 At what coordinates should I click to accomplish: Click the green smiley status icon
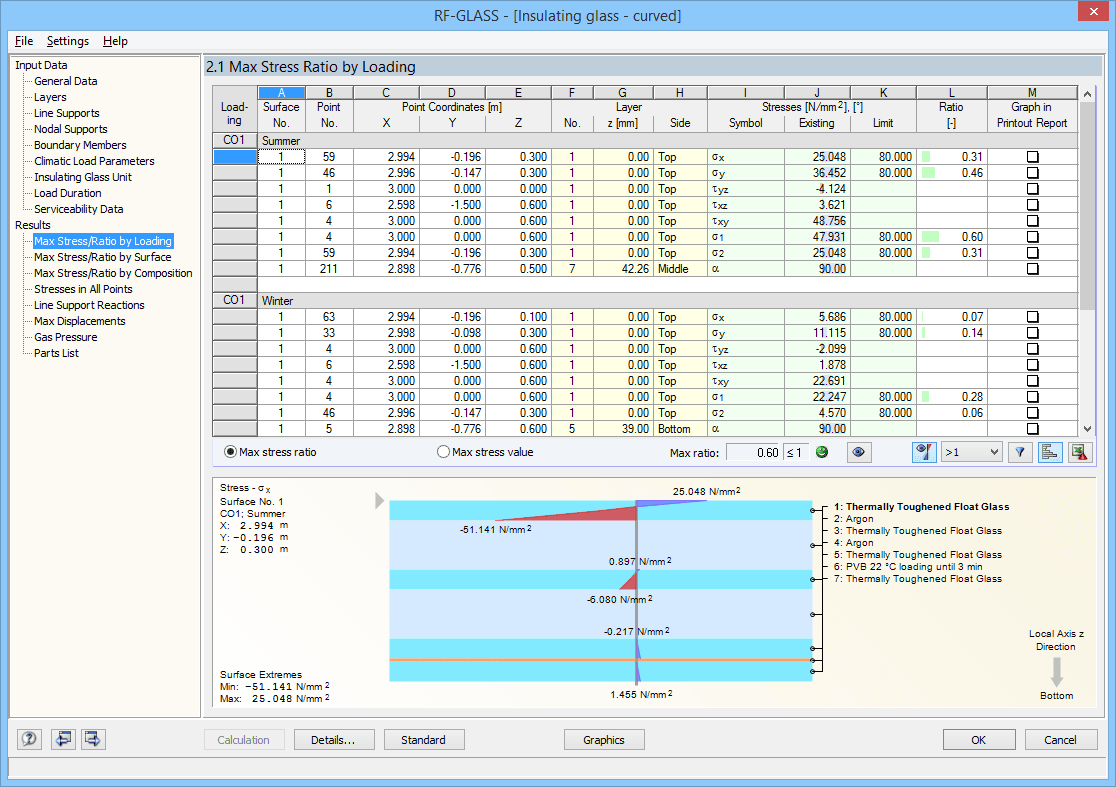tap(822, 453)
